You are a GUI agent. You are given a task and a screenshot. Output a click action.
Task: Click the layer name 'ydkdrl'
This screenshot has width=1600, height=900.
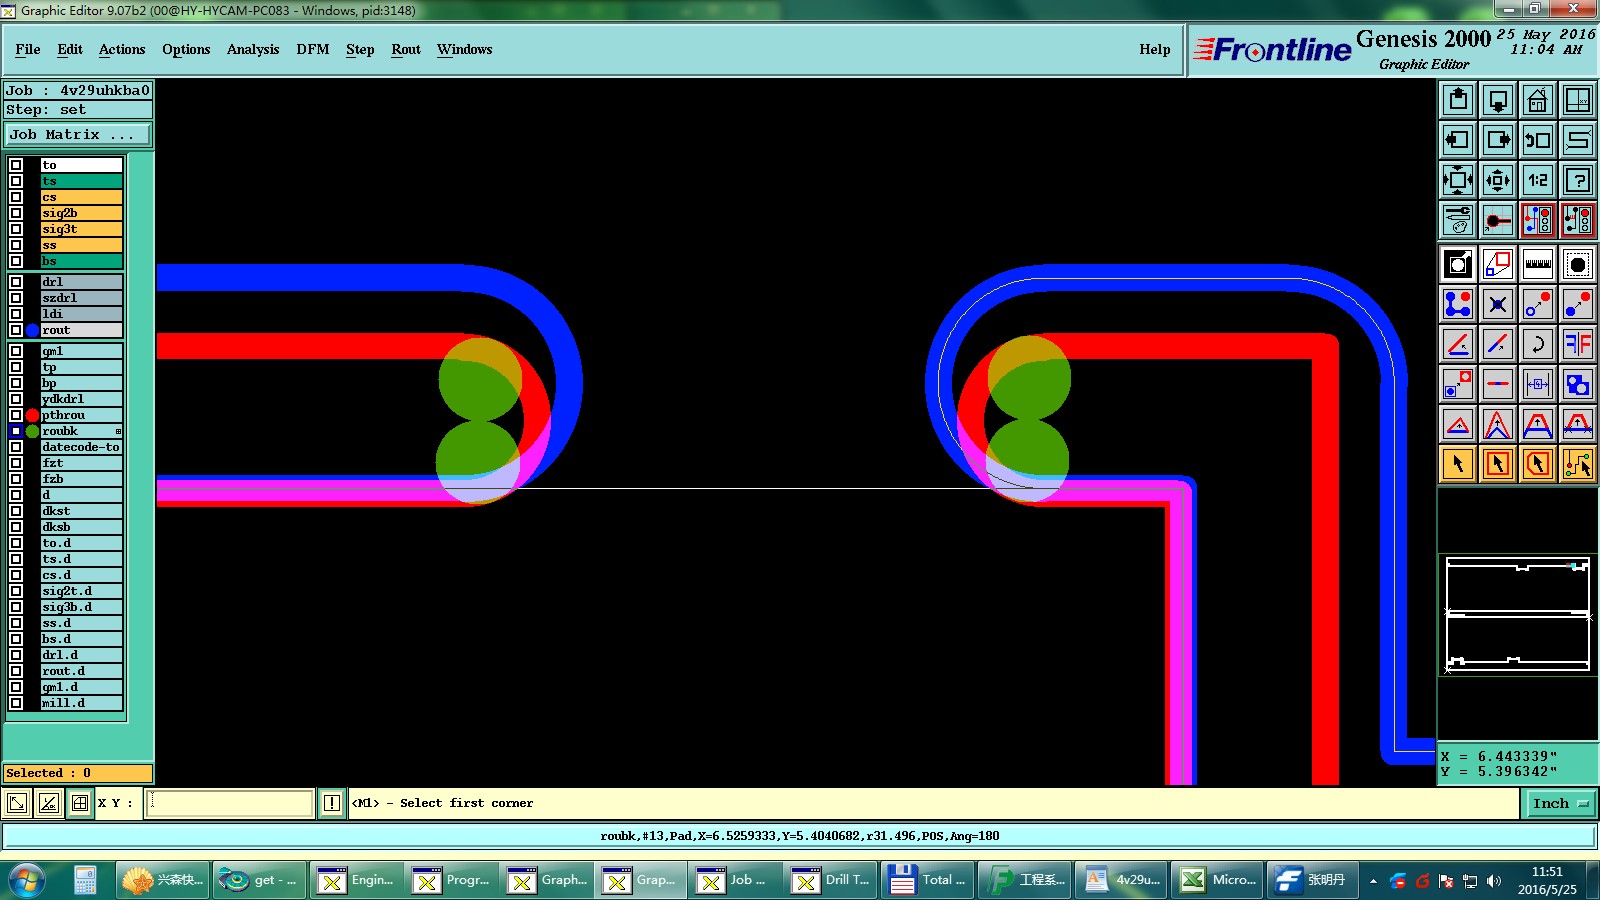click(81, 399)
